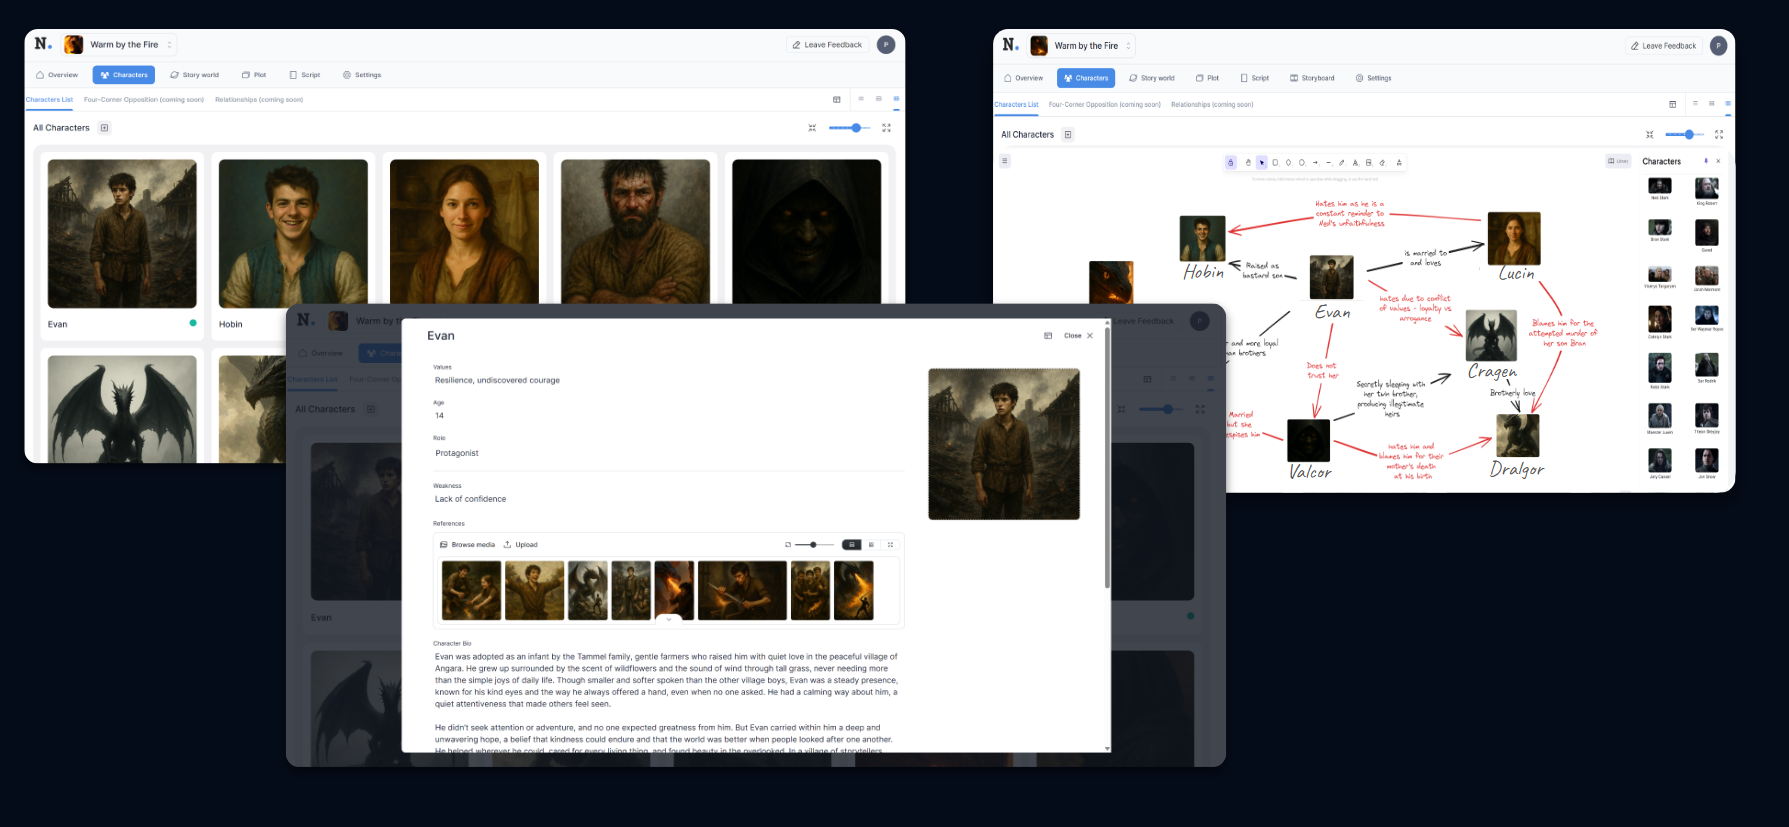The width and height of the screenshot is (1789, 827).
Task: Expand the references strip with the chevron
Action: (669, 620)
